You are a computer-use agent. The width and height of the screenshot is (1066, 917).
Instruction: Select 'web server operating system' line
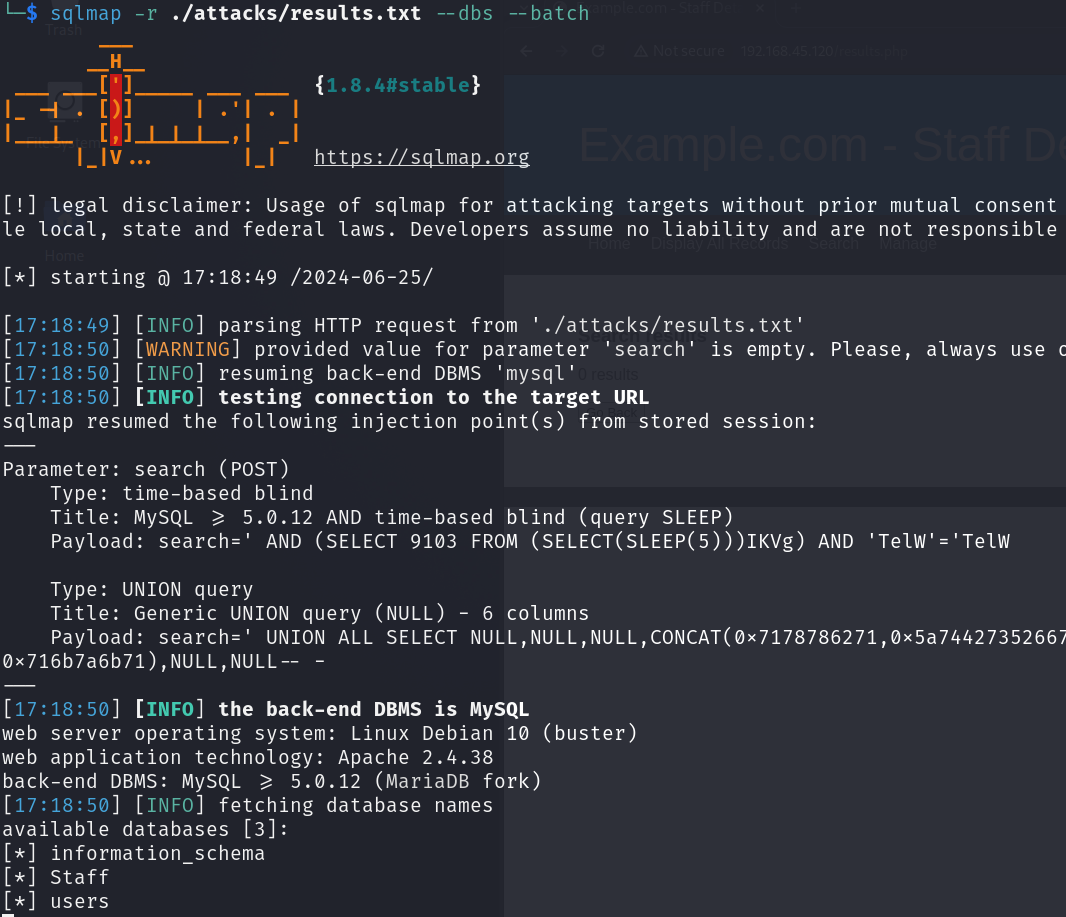320,733
